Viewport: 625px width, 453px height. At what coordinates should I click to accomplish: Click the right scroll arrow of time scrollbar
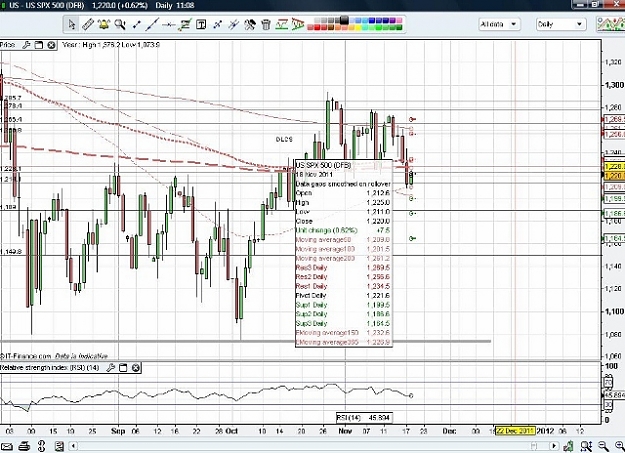[554, 446]
